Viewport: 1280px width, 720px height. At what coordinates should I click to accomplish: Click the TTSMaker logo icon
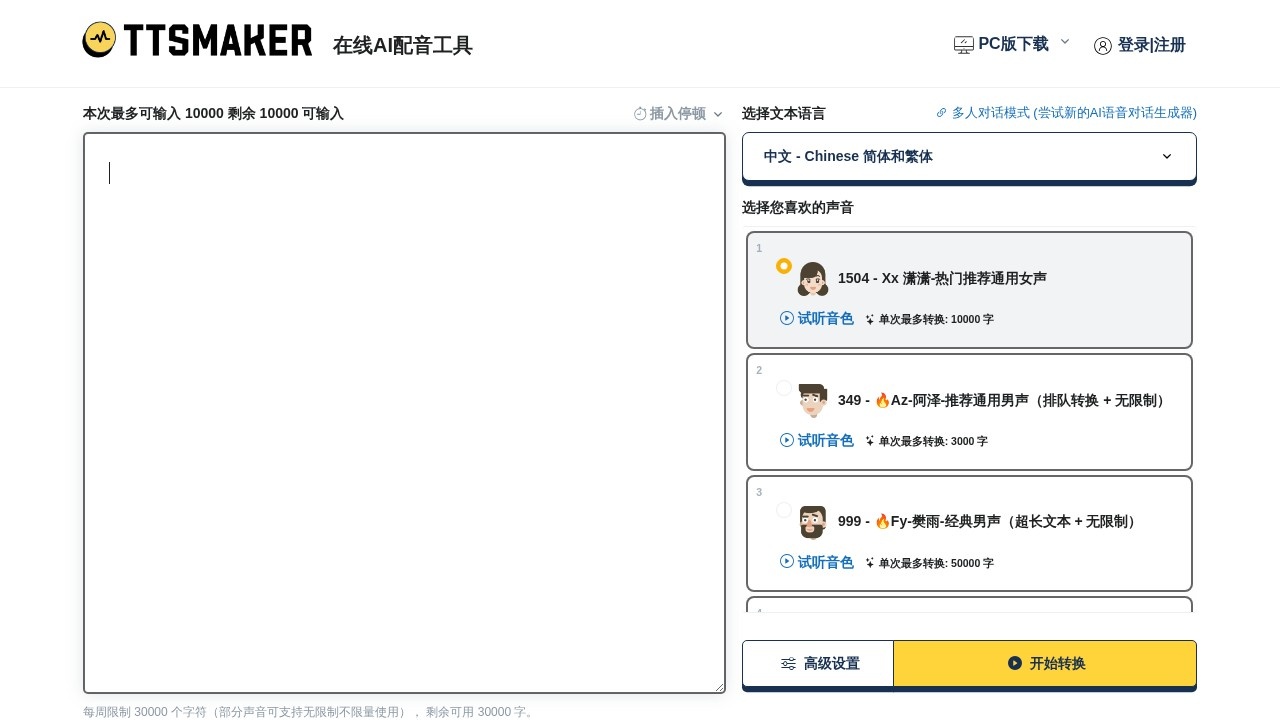[x=100, y=40]
